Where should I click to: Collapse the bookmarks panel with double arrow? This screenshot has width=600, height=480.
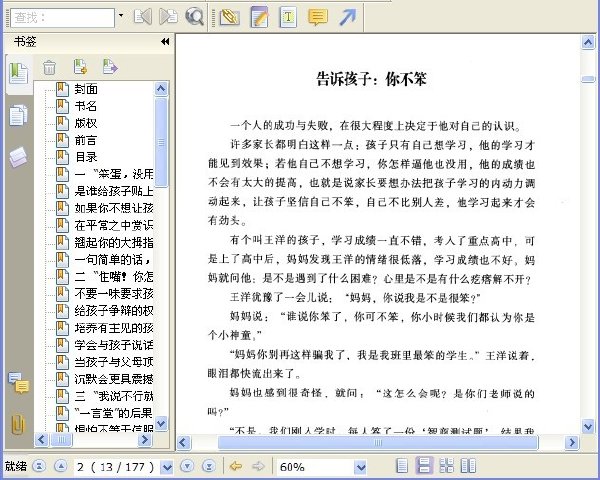click(x=165, y=41)
